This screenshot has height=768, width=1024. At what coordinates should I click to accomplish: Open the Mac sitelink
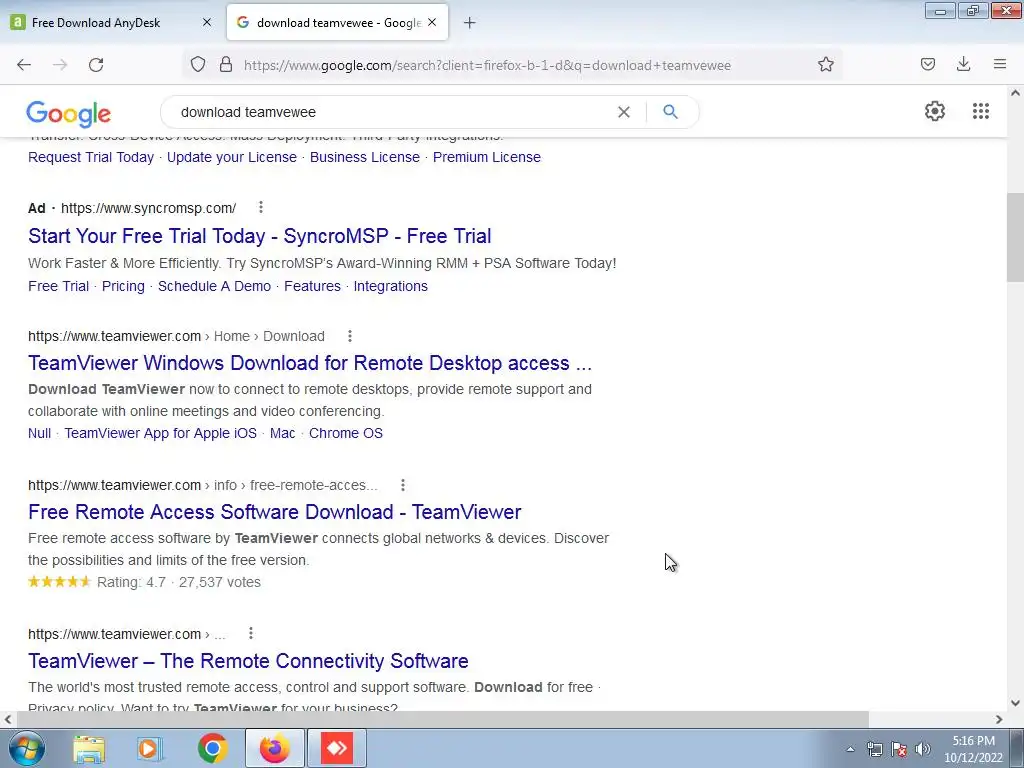[283, 433]
